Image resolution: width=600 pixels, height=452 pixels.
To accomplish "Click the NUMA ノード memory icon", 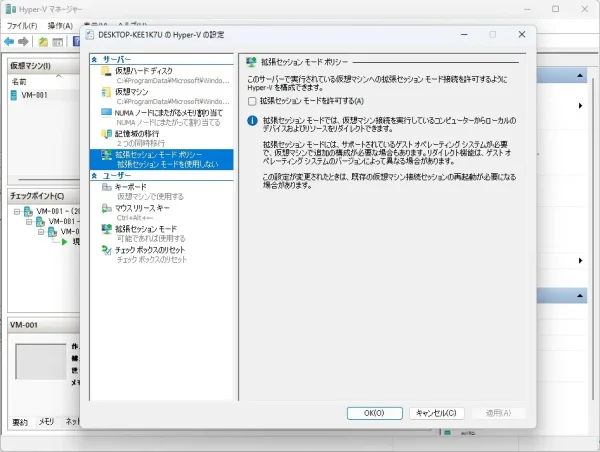I will coord(106,113).
